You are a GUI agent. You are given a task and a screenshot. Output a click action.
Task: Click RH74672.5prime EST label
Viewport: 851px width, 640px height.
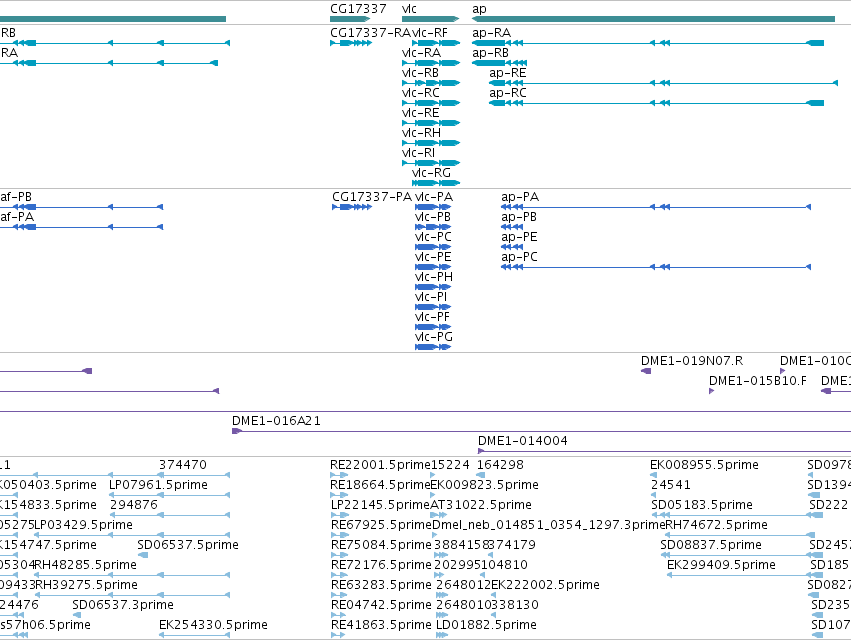click(x=716, y=525)
